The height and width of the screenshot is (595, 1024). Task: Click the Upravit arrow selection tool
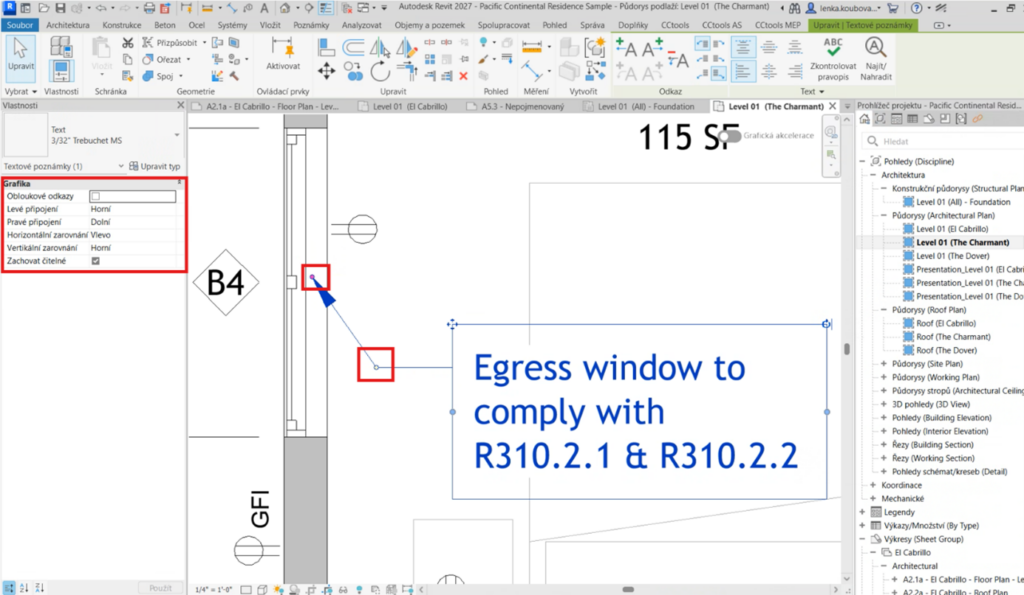click(x=20, y=54)
